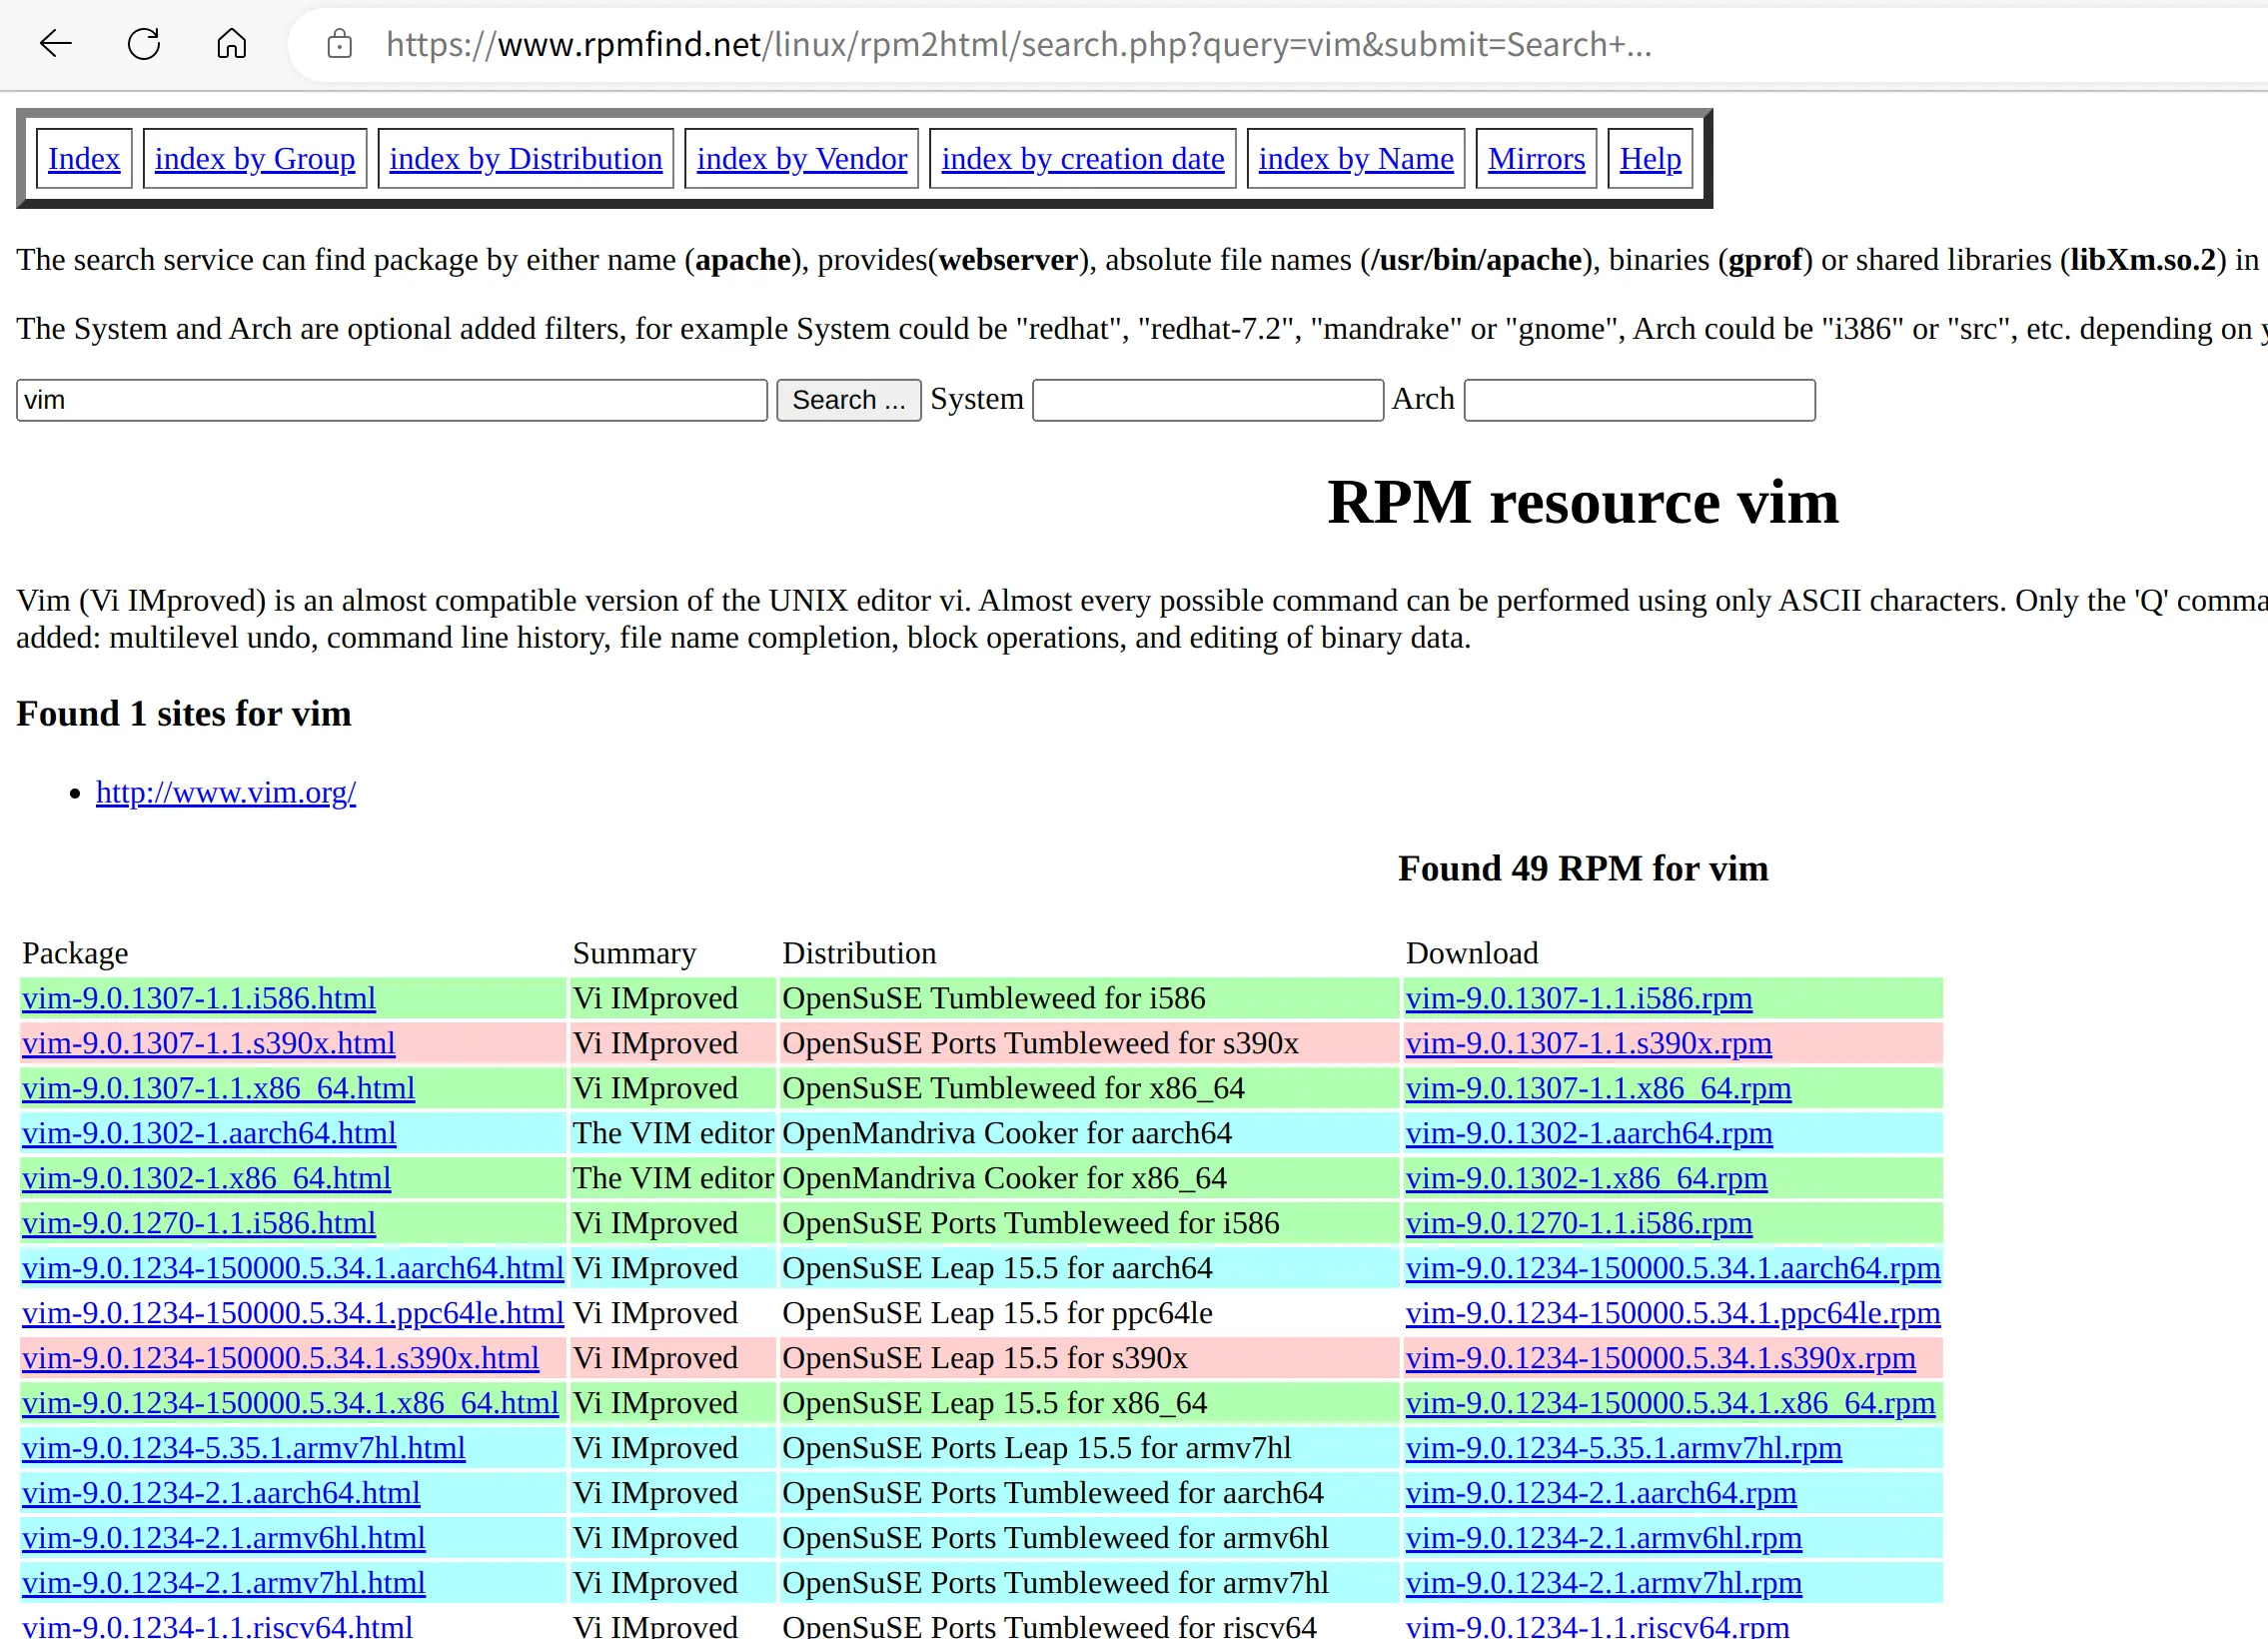The width and height of the screenshot is (2268, 1639).
Task: Click the browser address bar URL
Action: pyautogui.click(x=1018, y=44)
